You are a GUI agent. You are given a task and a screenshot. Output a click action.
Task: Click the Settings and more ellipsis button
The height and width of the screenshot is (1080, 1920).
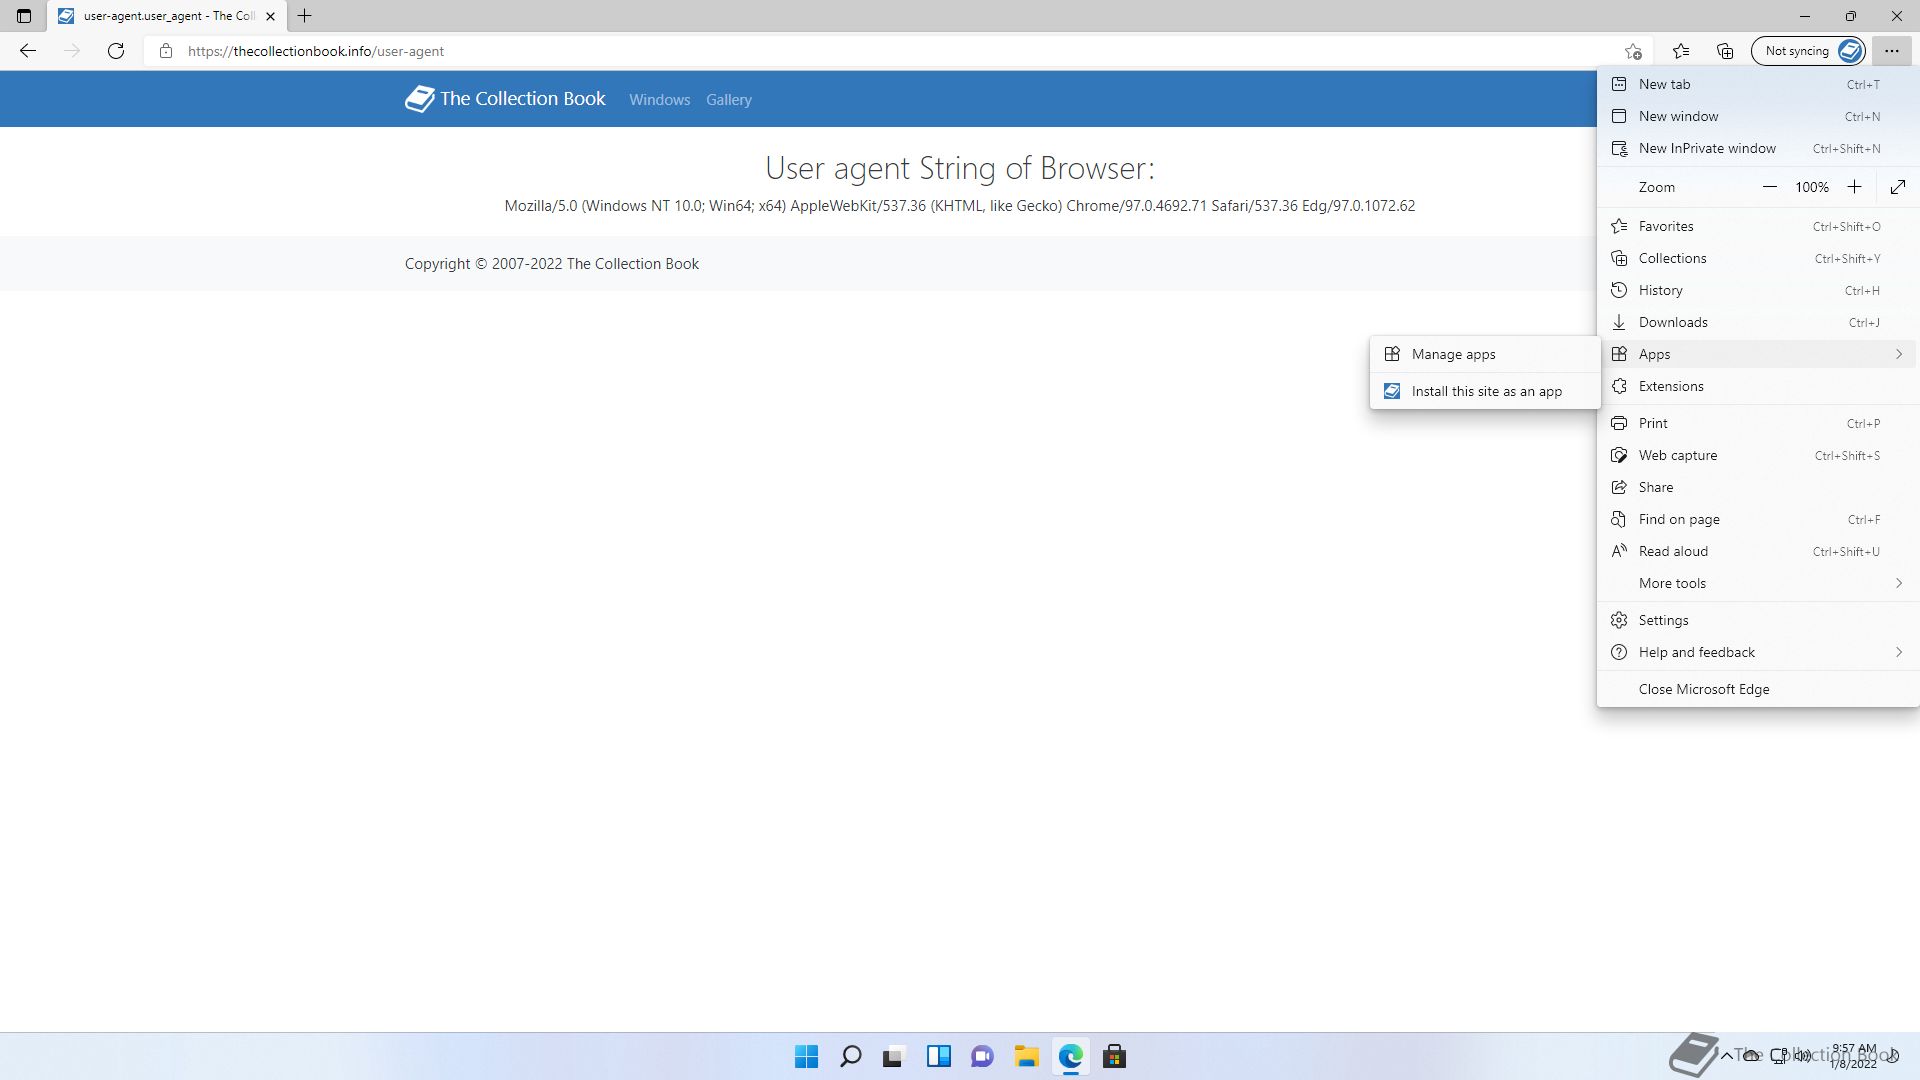(x=1891, y=51)
